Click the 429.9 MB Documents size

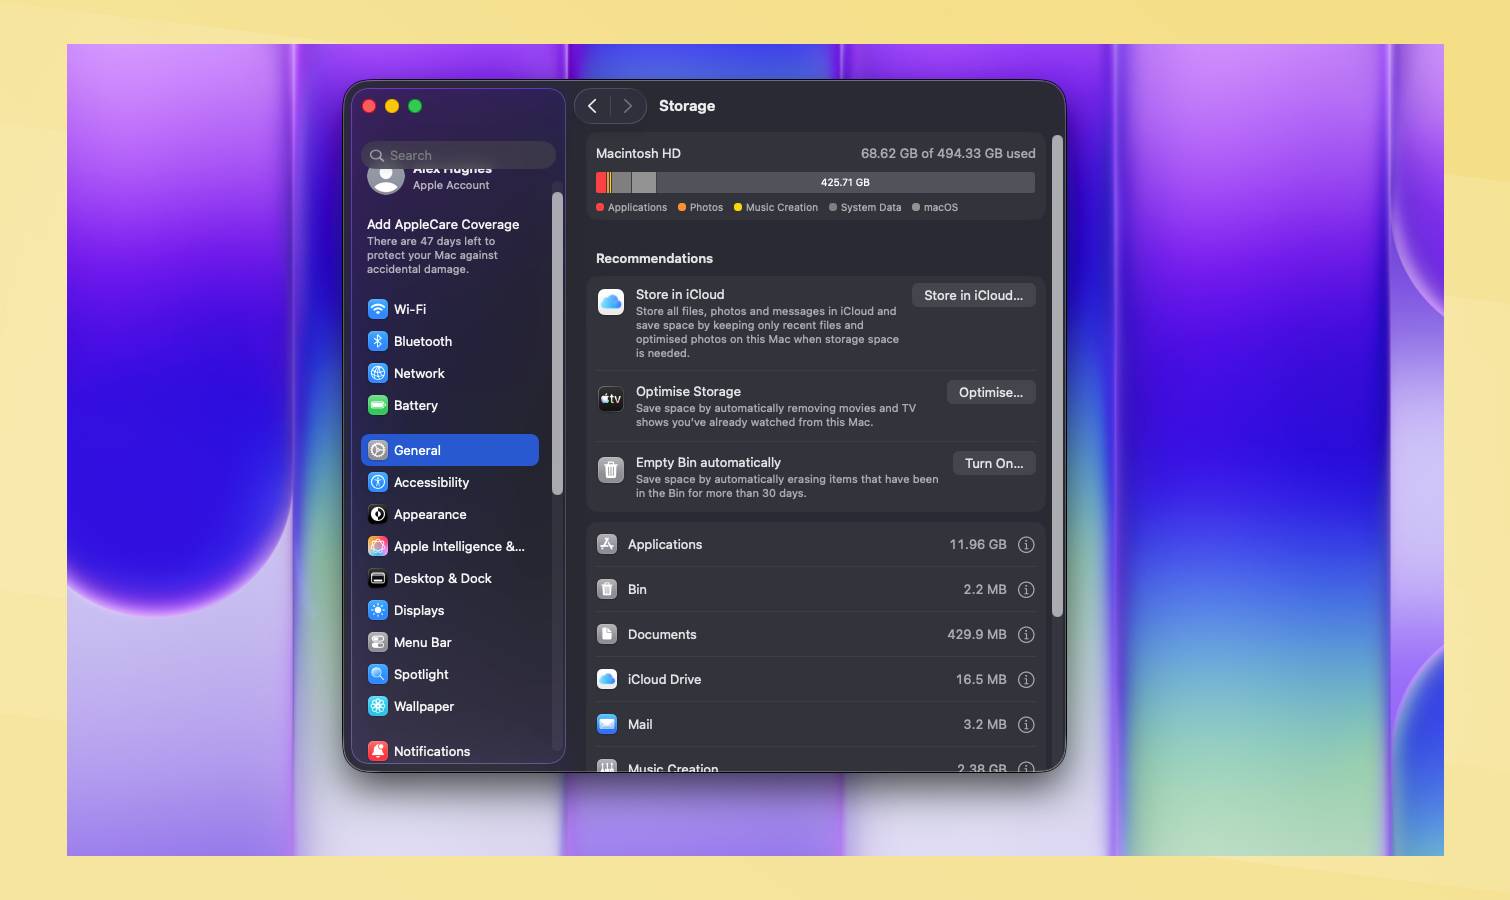click(x=977, y=634)
